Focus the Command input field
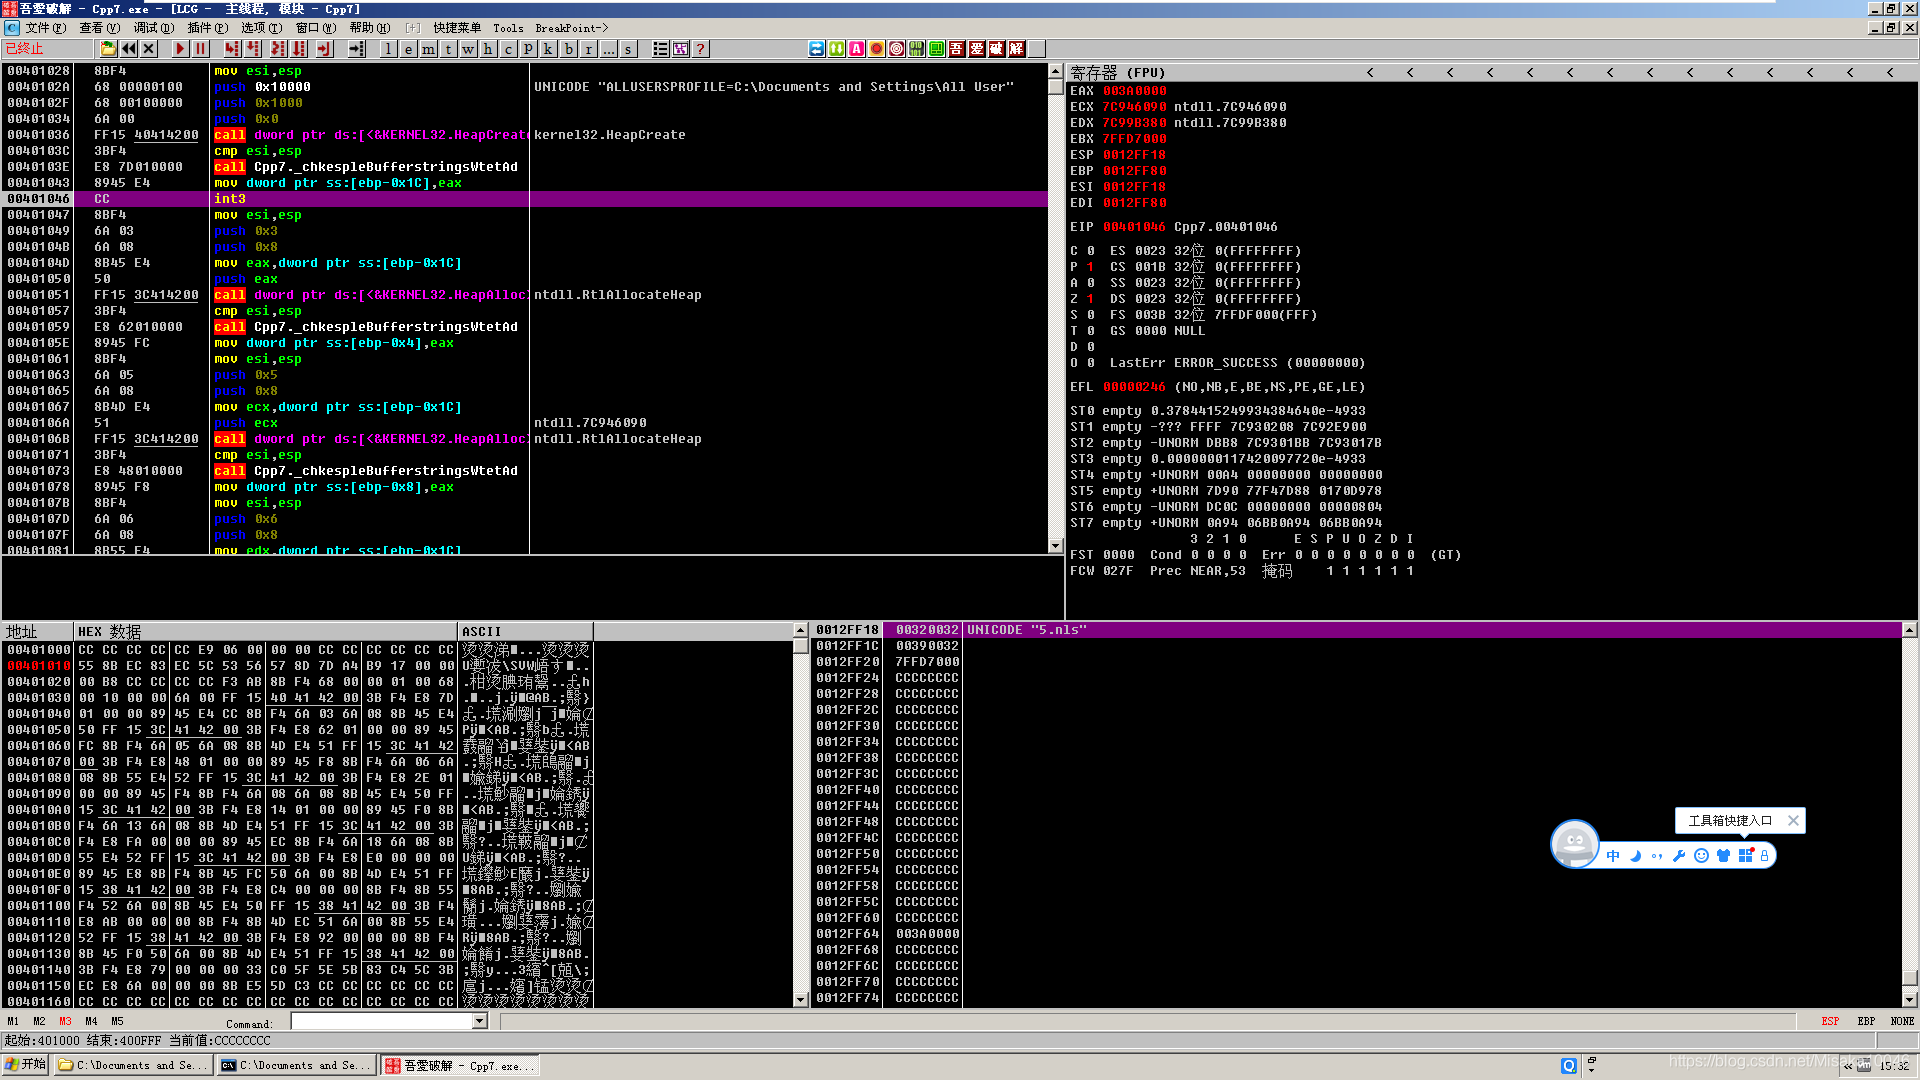The image size is (1920, 1080). [382, 1021]
